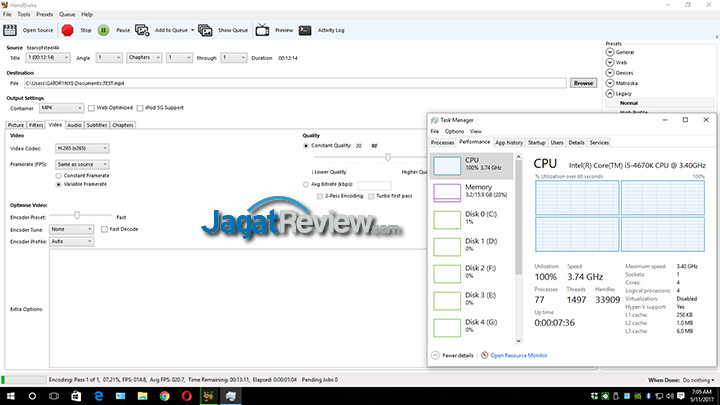Enable the Fast Decode checkbox
720x405 pixels.
105,229
